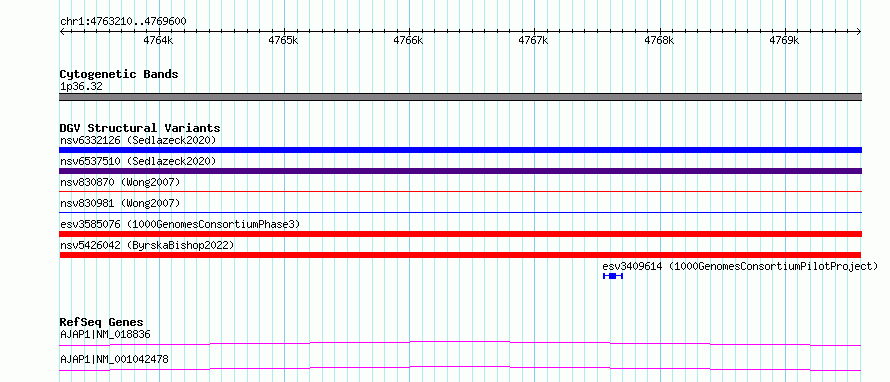Click the red esv3585076 variant bar
Image resolution: width=890 pixels, height=382 pixels.
click(460, 234)
